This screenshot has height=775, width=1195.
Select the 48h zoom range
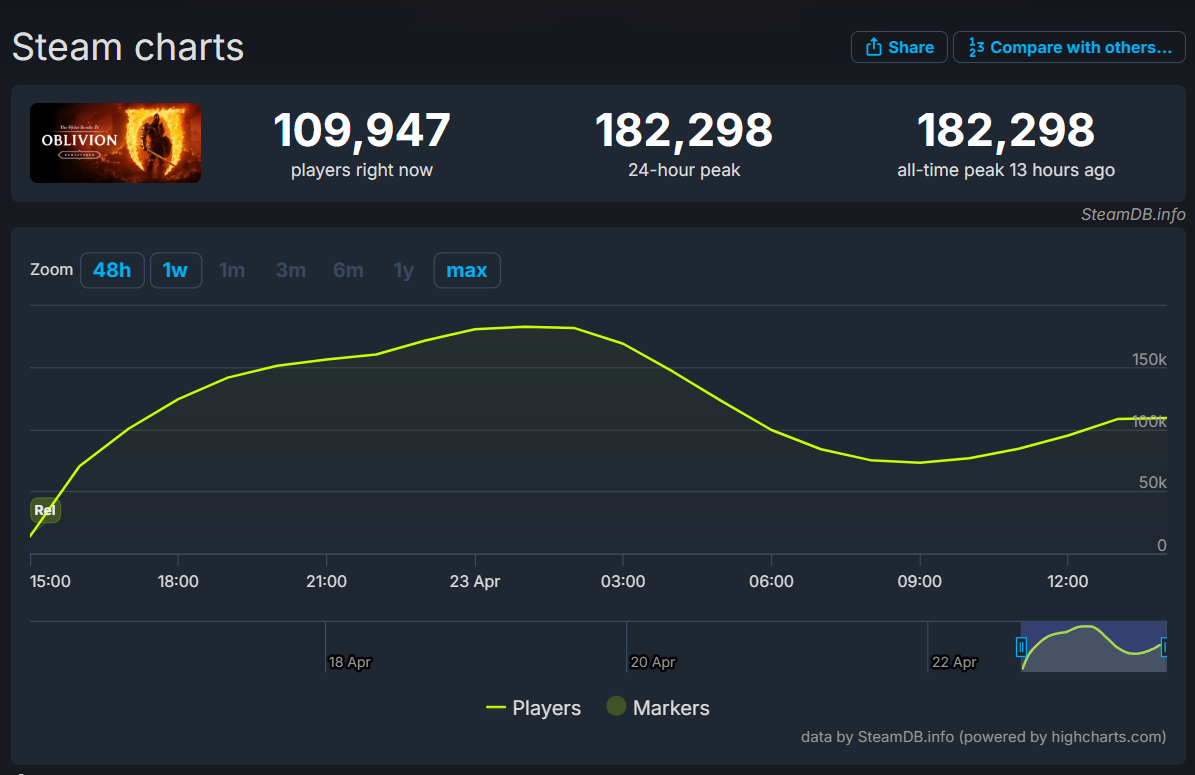(x=112, y=270)
